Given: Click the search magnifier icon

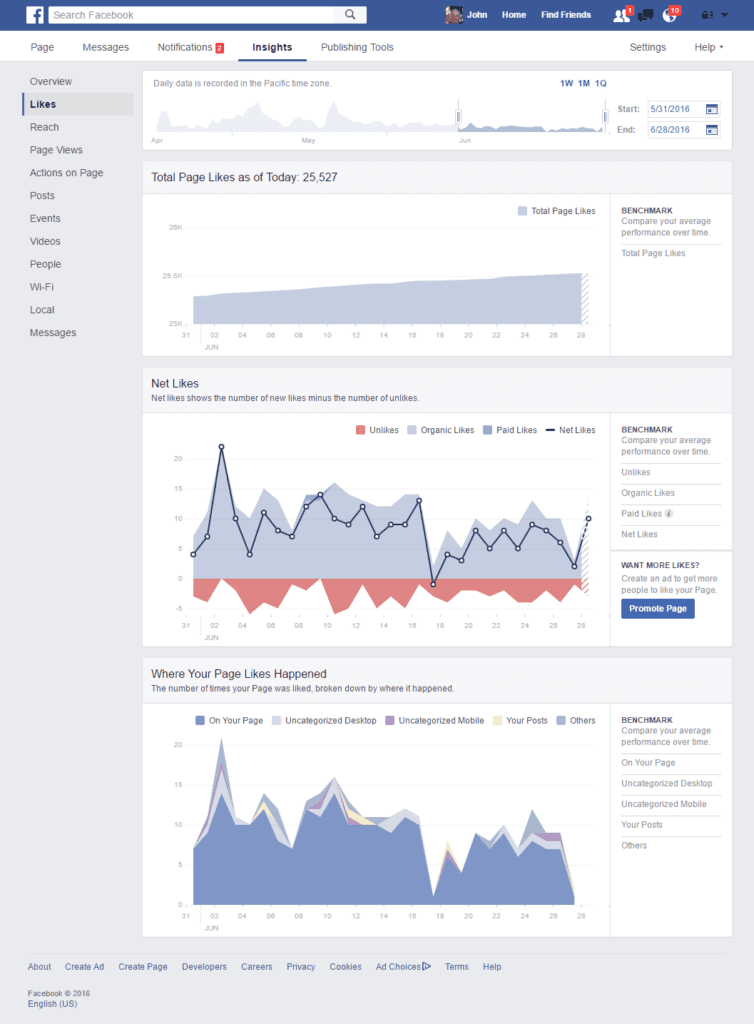Looking at the screenshot, I should click(x=350, y=15).
